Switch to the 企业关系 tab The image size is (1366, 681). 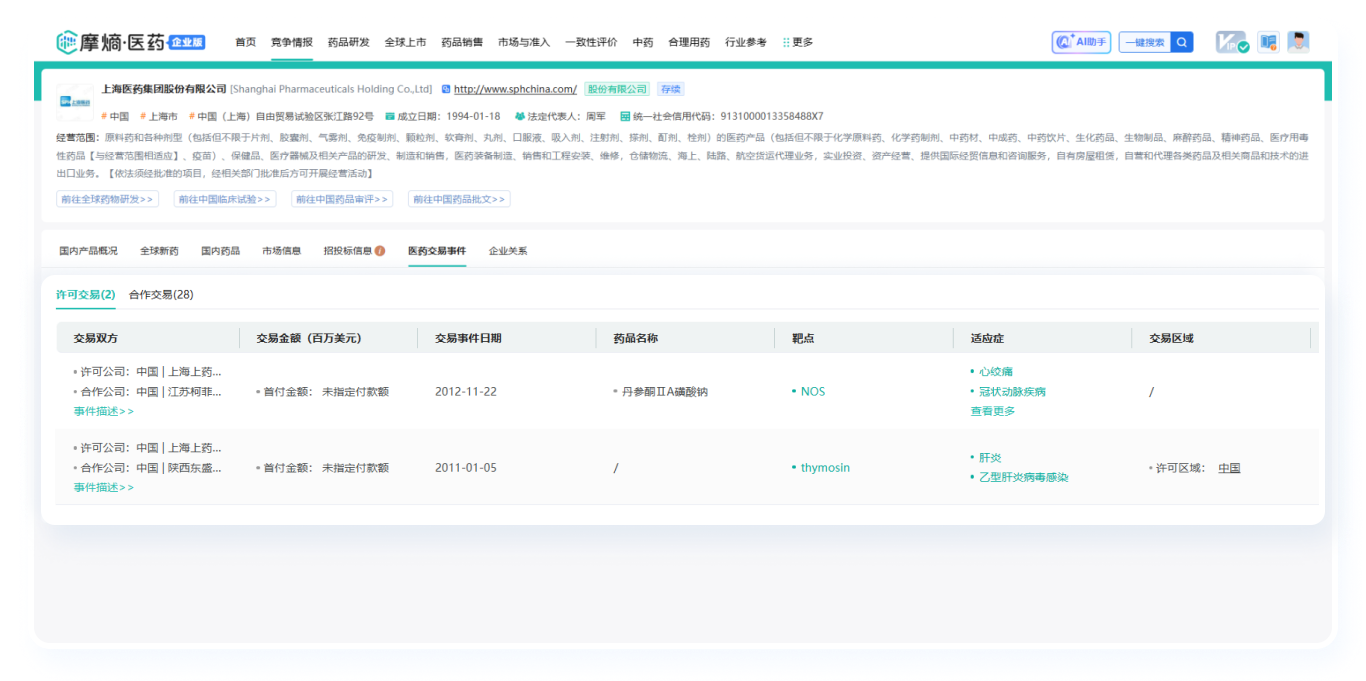click(x=508, y=251)
